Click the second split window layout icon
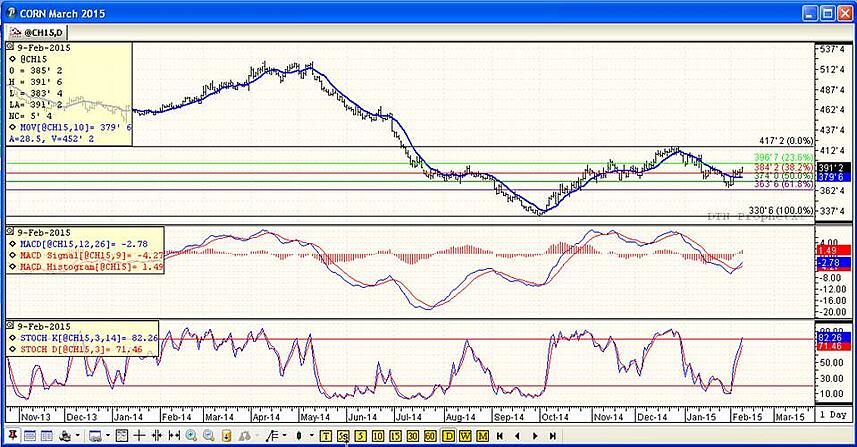 click(46, 436)
